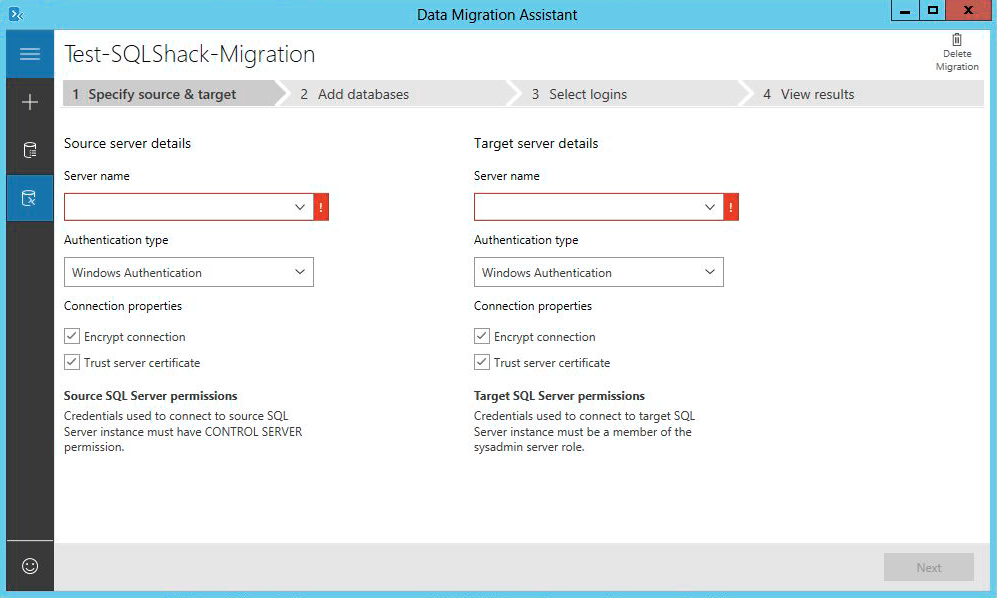997x598 pixels.
Task: Toggle source Trust server certificate checkbox
Action: coord(72,363)
